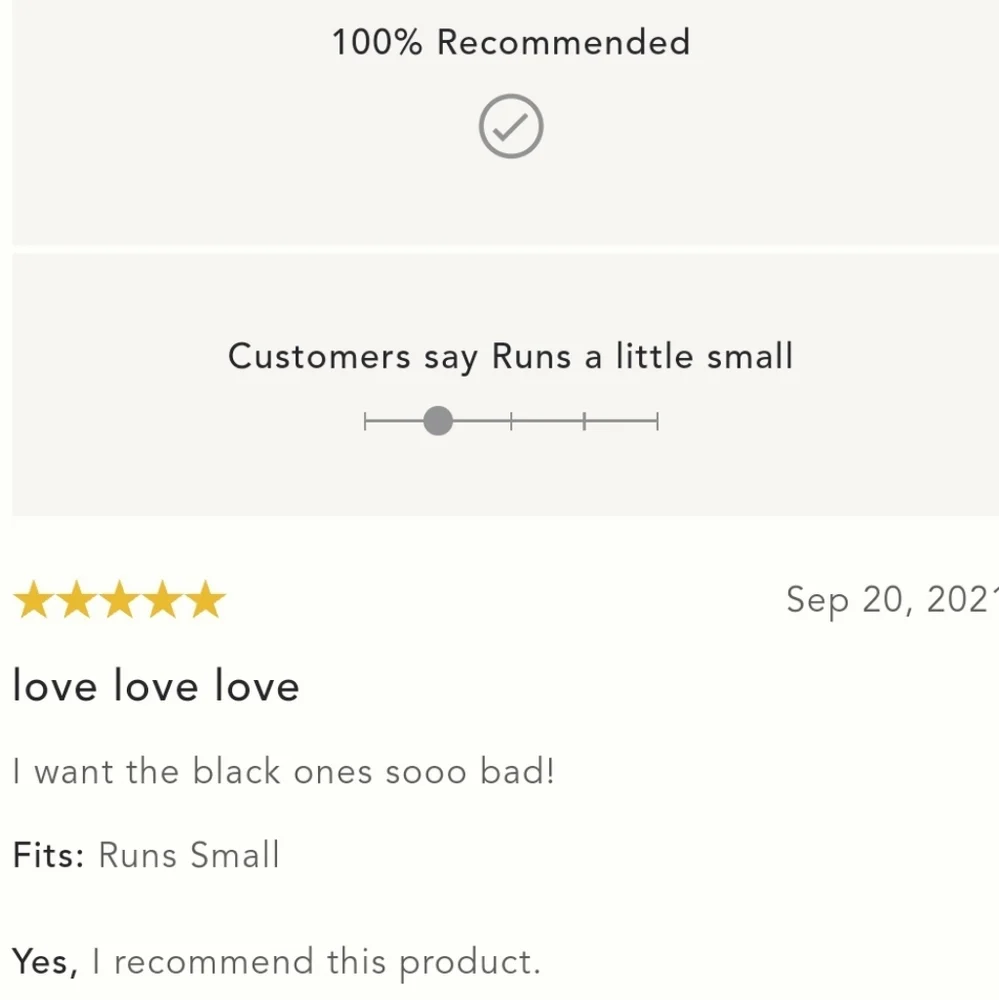Click 'I recommend this product.' text
Viewport: 999px width, 1000px height.
coord(316,964)
